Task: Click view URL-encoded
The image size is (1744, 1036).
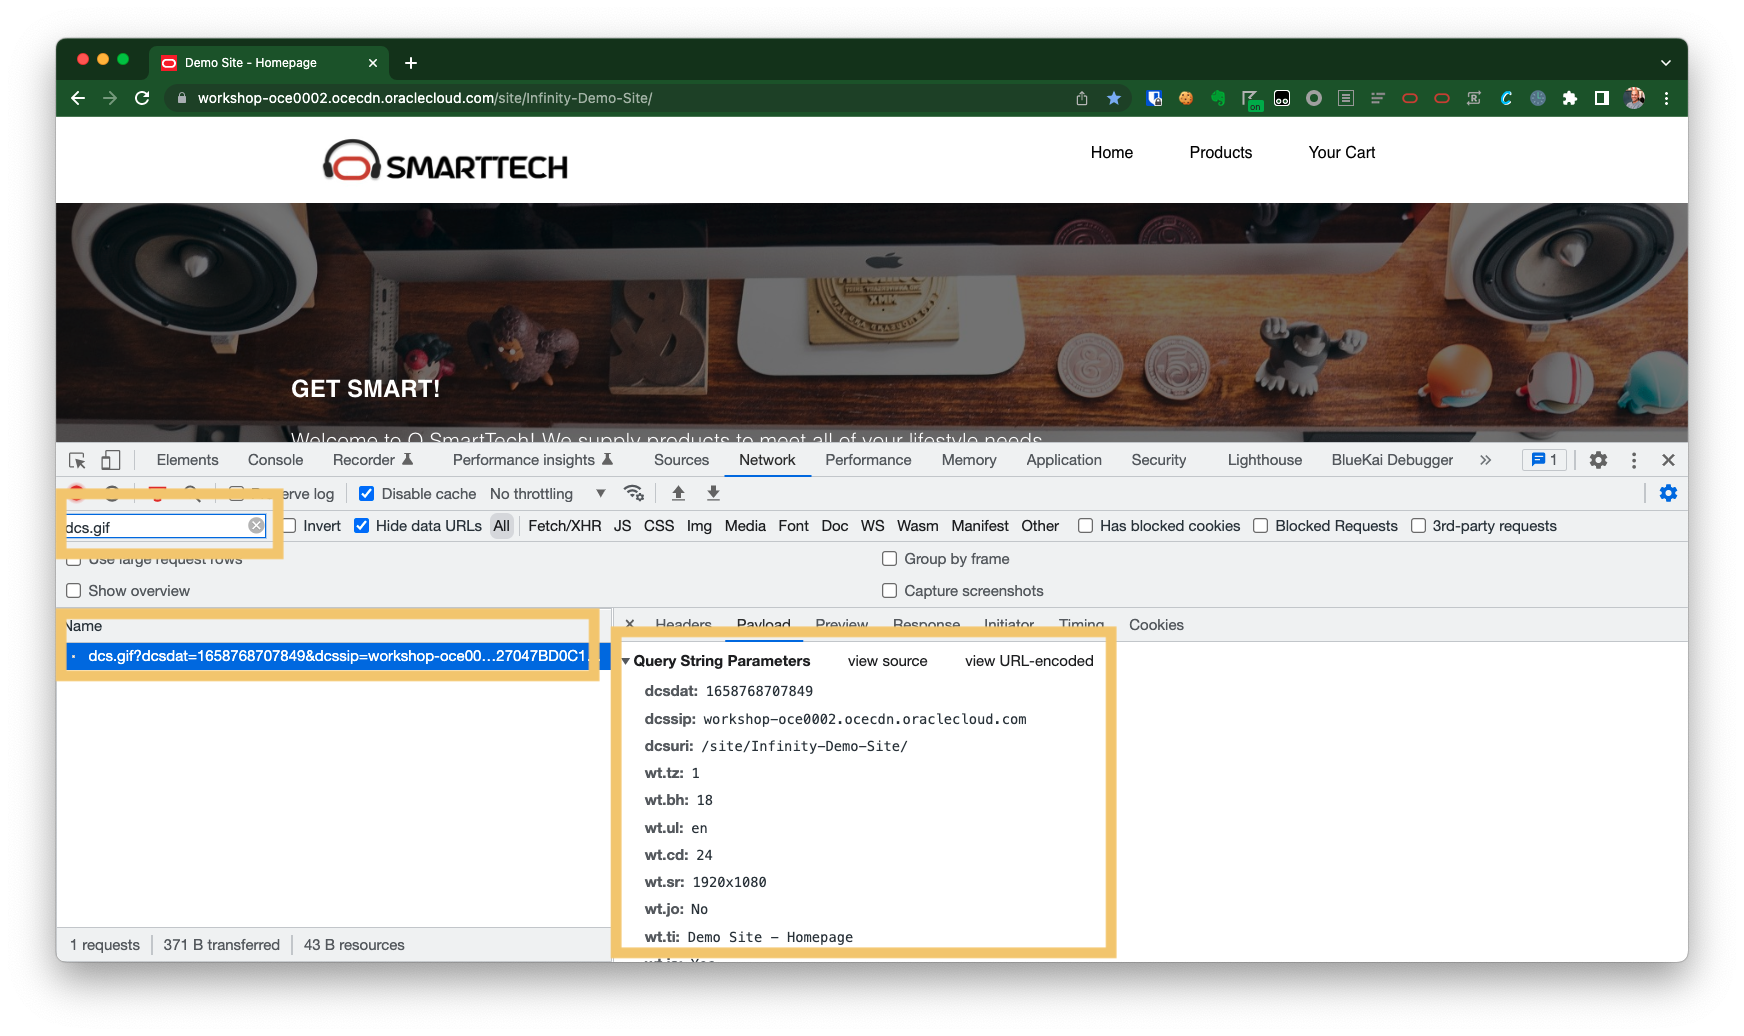Action: [1029, 661]
